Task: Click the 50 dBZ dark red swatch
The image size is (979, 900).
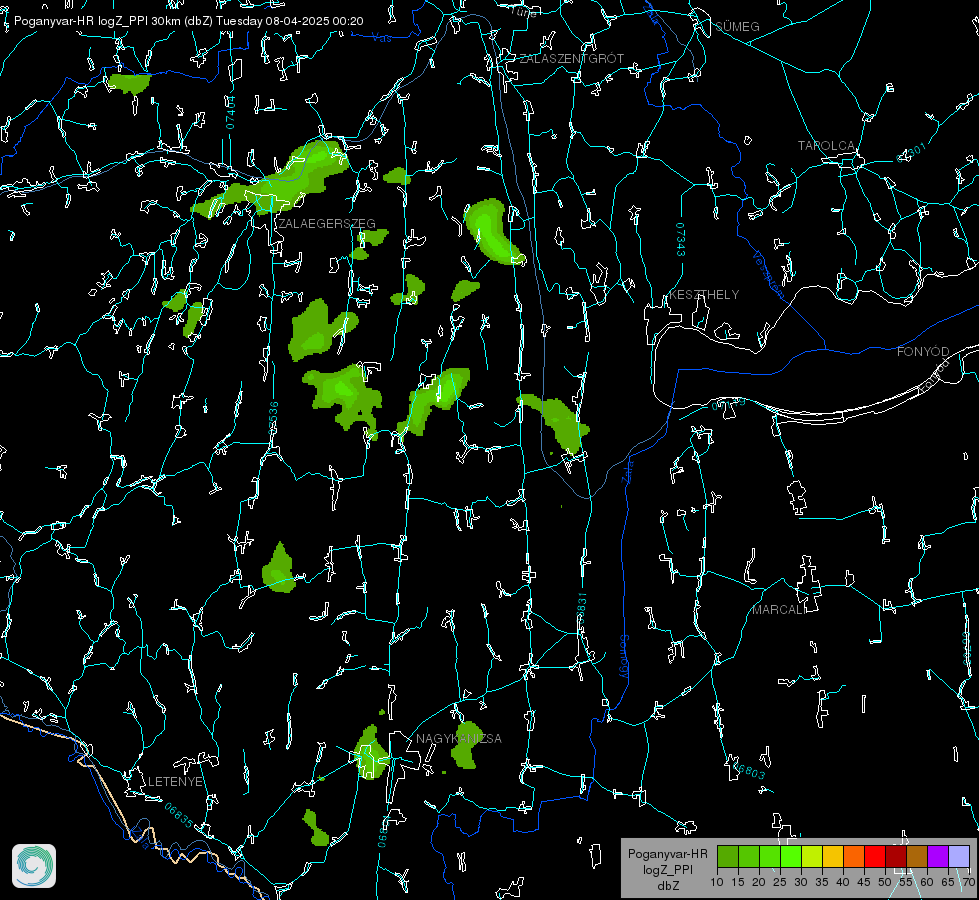Action: coord(896,856)
